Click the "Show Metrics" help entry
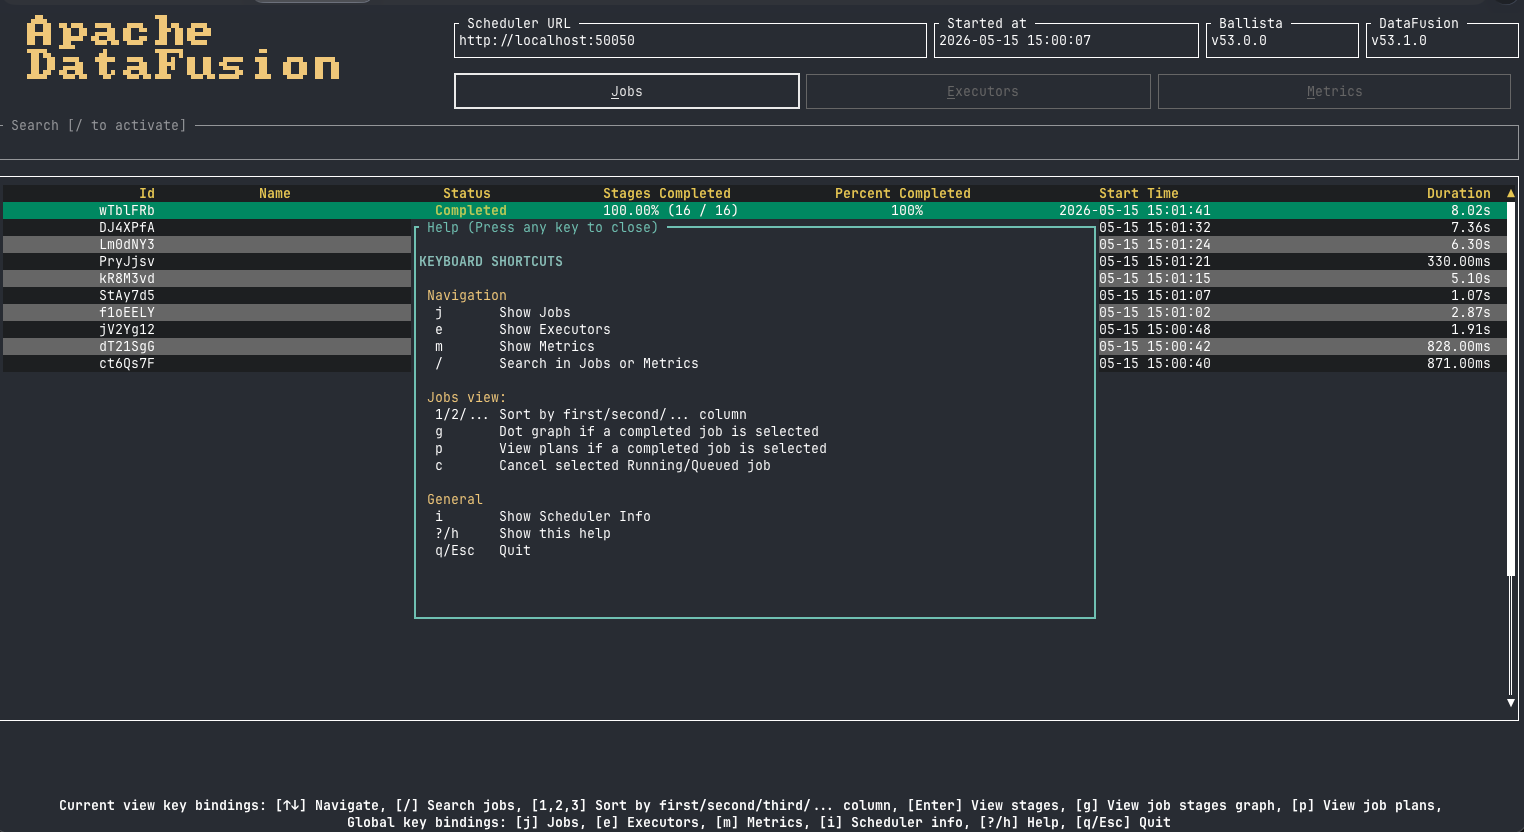 [547, 346]
